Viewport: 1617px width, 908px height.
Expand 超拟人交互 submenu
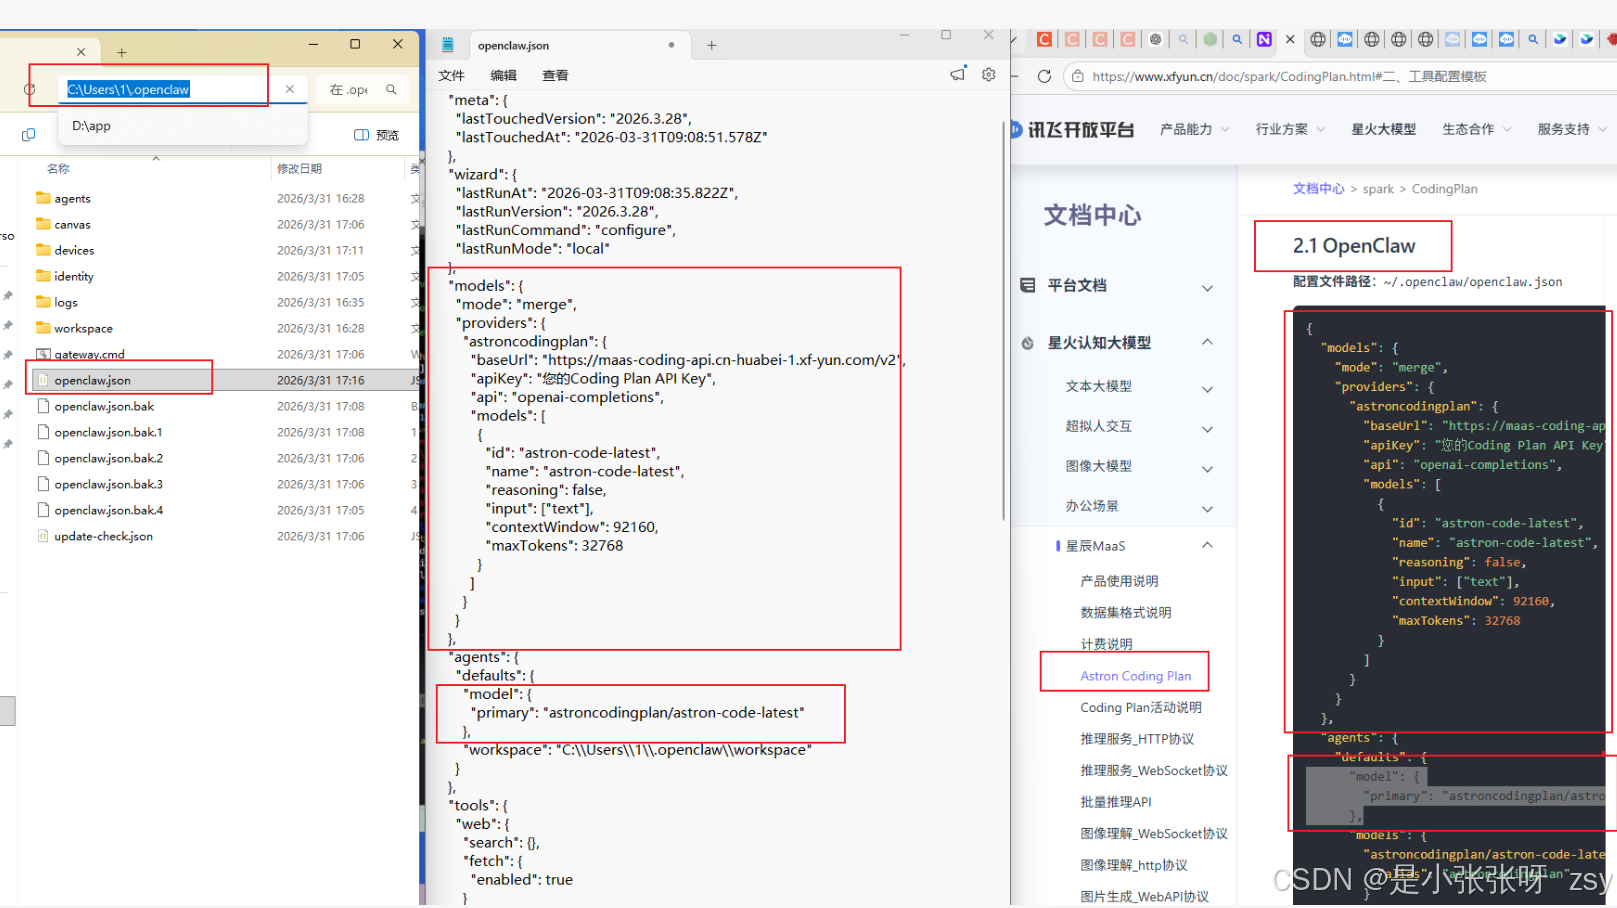click(1207, 429)
